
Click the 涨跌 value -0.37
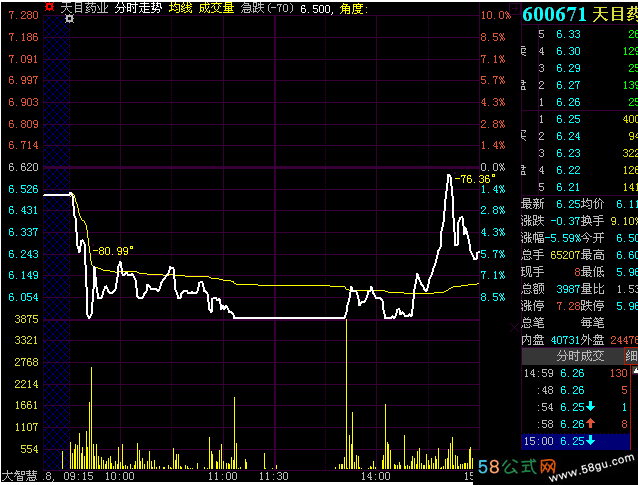coord(565,221)
